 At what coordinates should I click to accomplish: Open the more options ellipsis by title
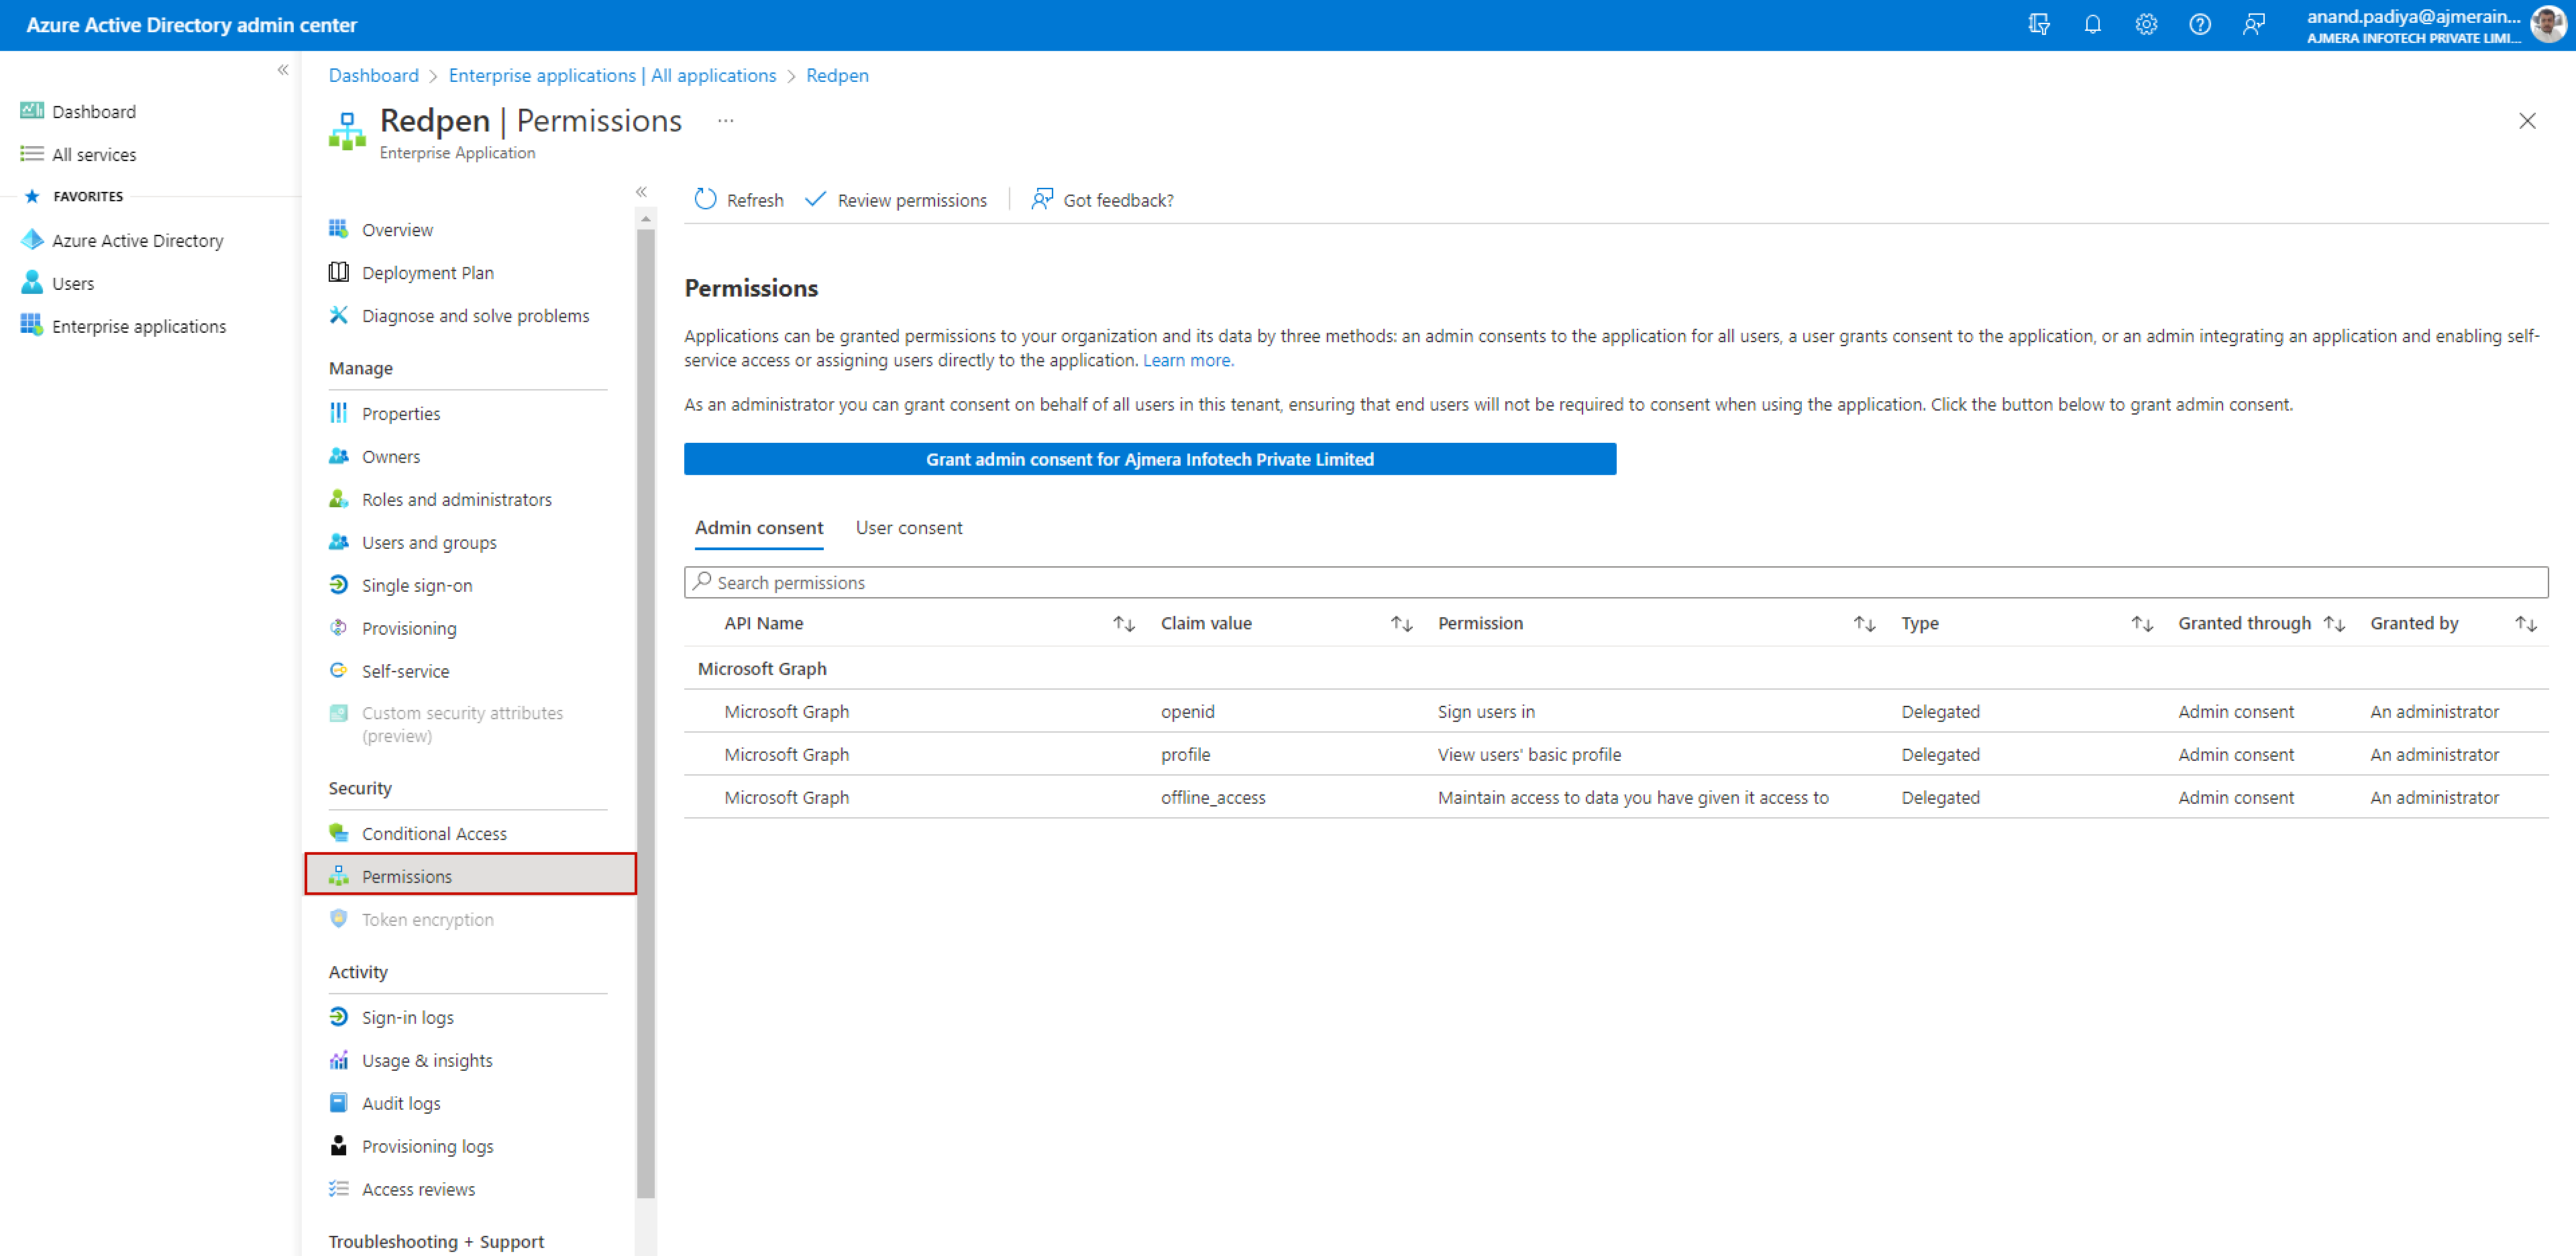pos(726,121)
